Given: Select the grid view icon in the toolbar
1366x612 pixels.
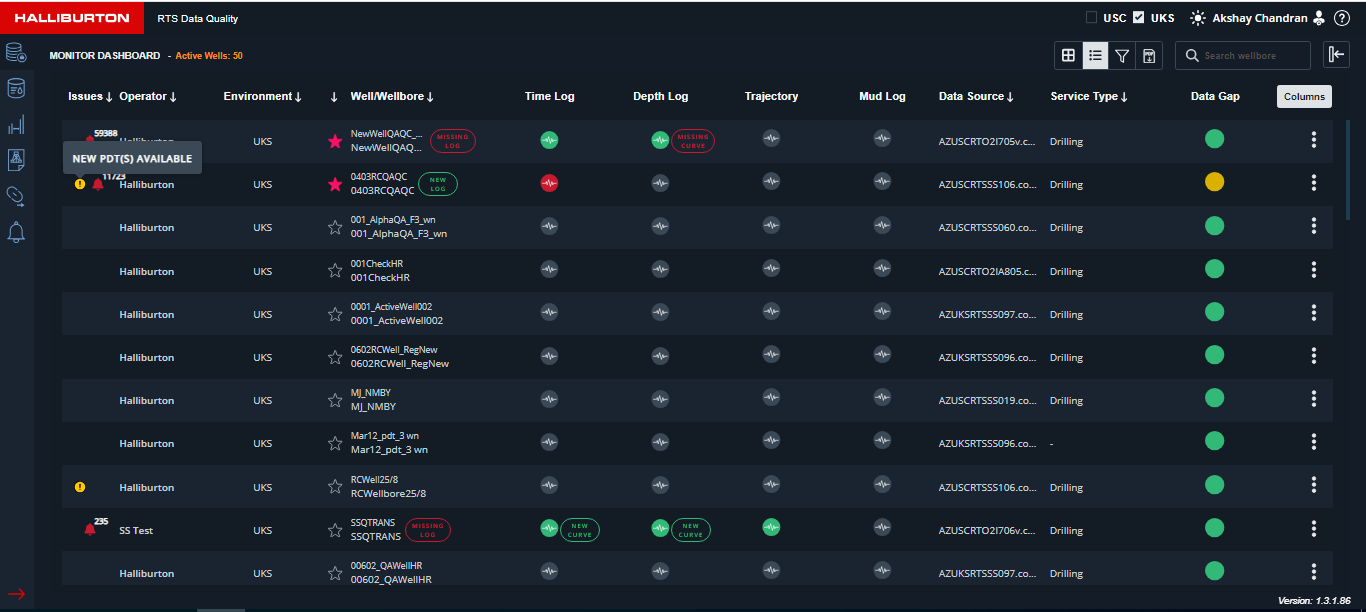Looking at the screenshot, I should 1068,55.
